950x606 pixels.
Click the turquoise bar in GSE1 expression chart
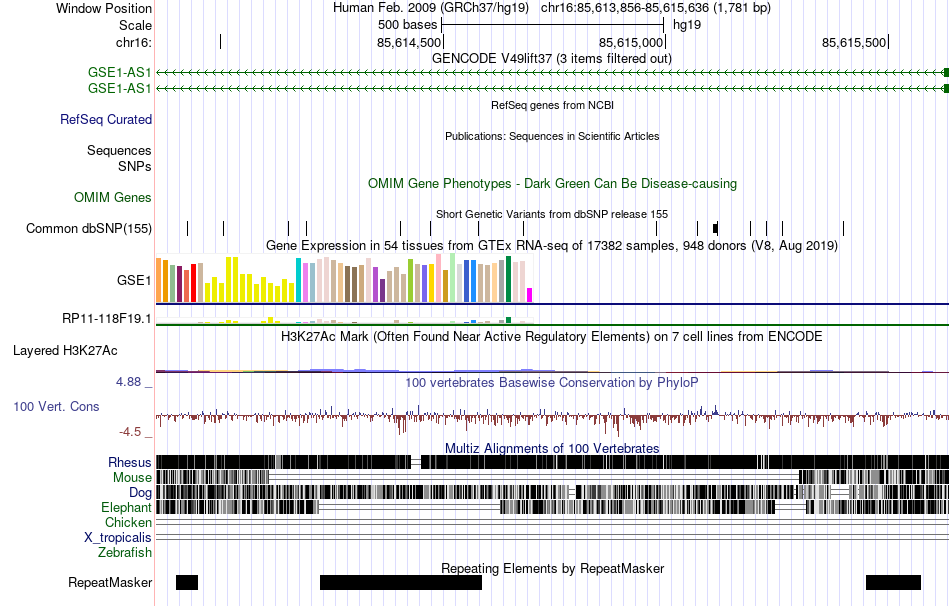point(298,280)
